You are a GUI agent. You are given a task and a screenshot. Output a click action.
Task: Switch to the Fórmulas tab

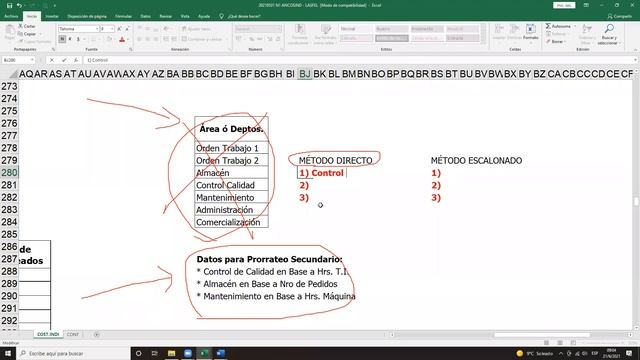point(123,16)
